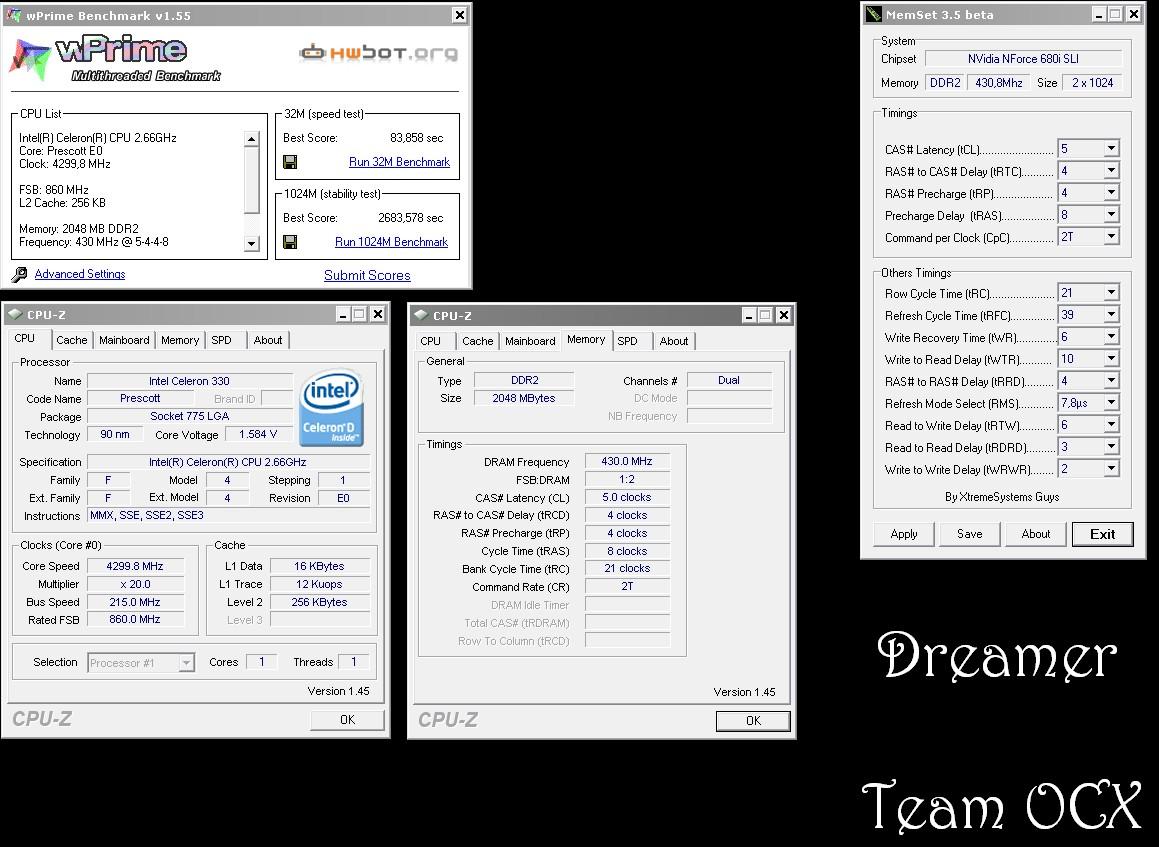Click the Apply button in MemSet

coord(904,534)
